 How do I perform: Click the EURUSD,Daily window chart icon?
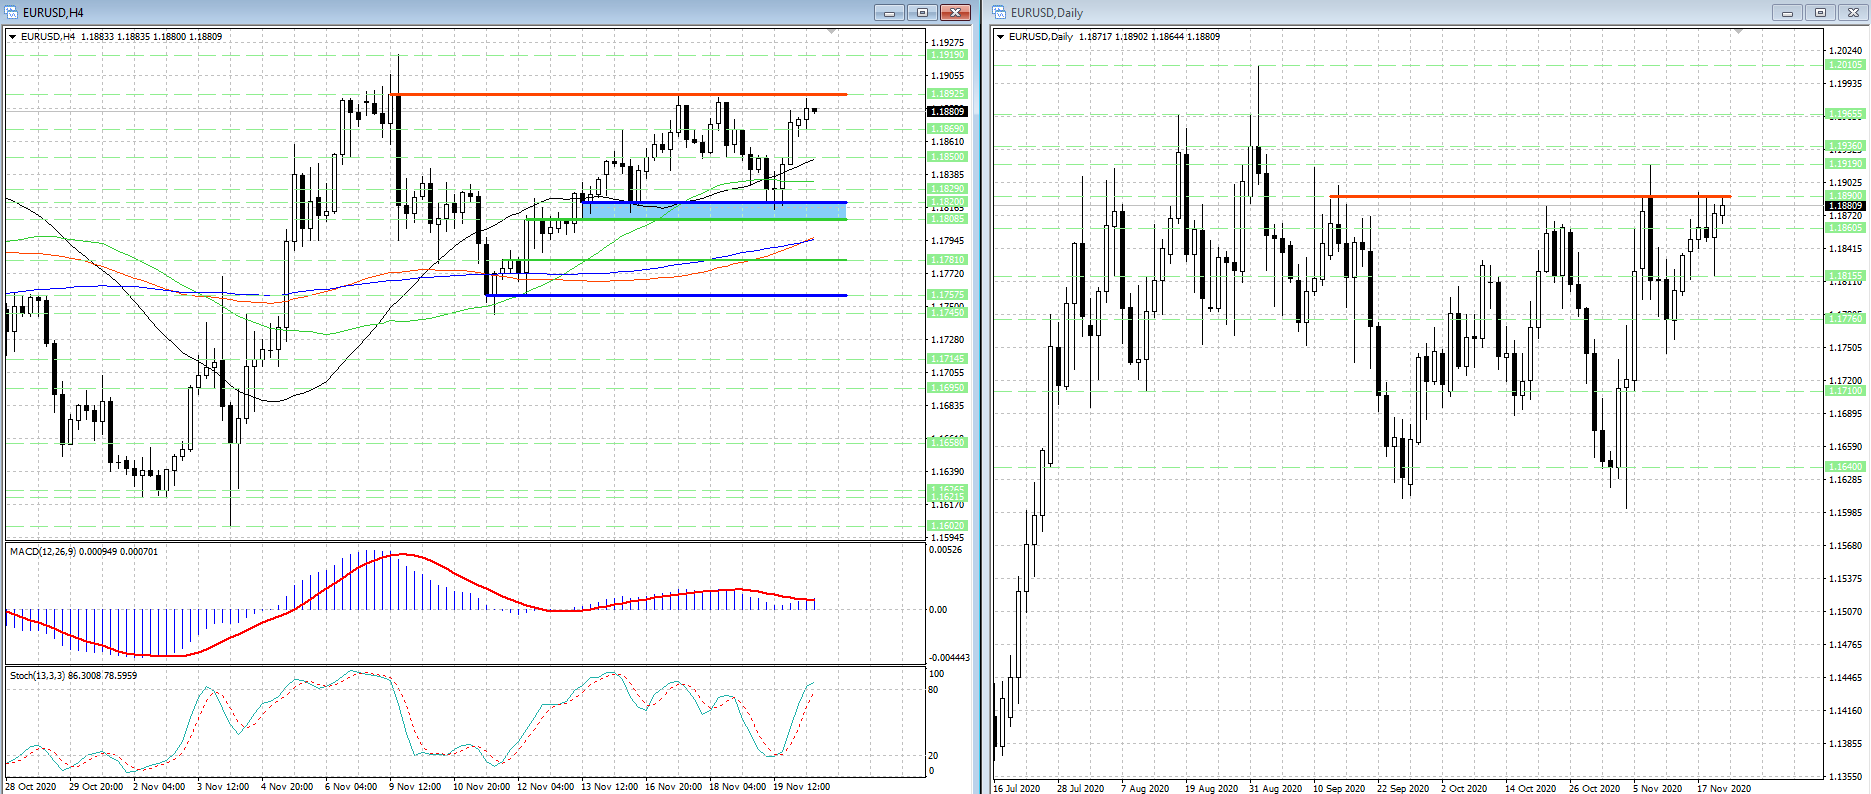point(999,13)
